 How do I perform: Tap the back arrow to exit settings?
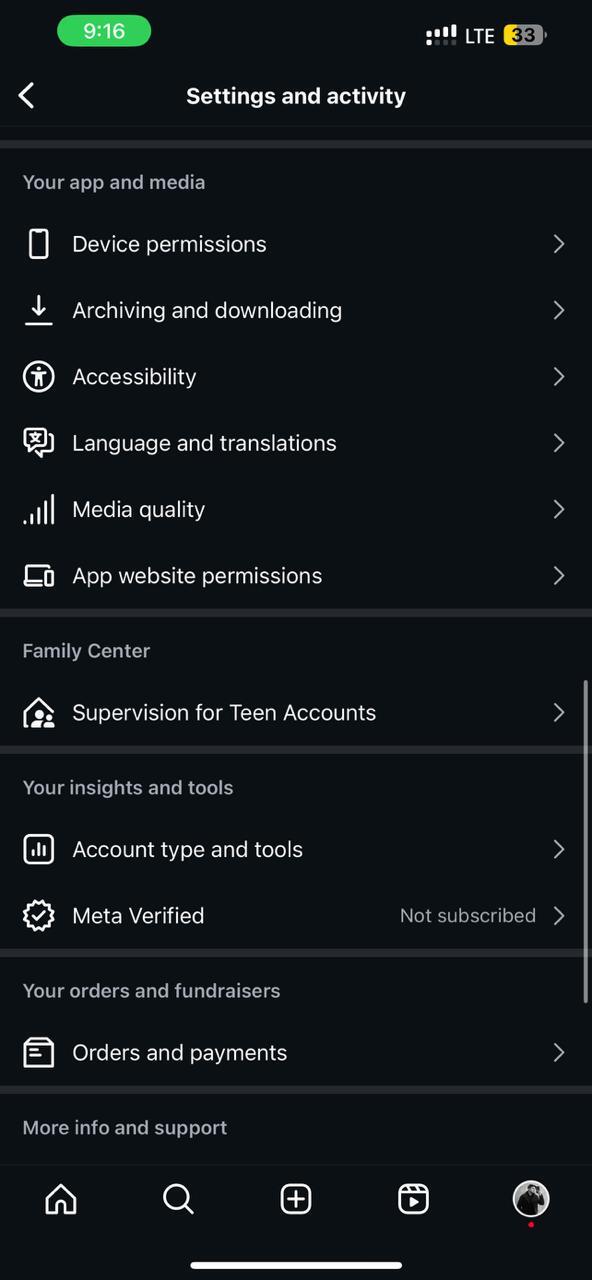26,95
